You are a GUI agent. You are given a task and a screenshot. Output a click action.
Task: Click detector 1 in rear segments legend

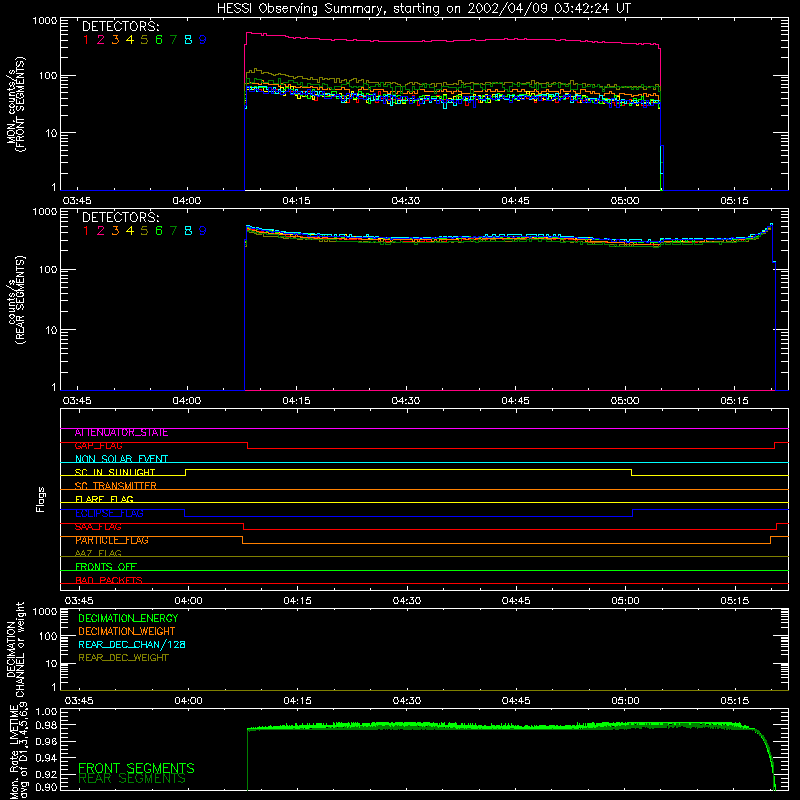click(86, 231)
